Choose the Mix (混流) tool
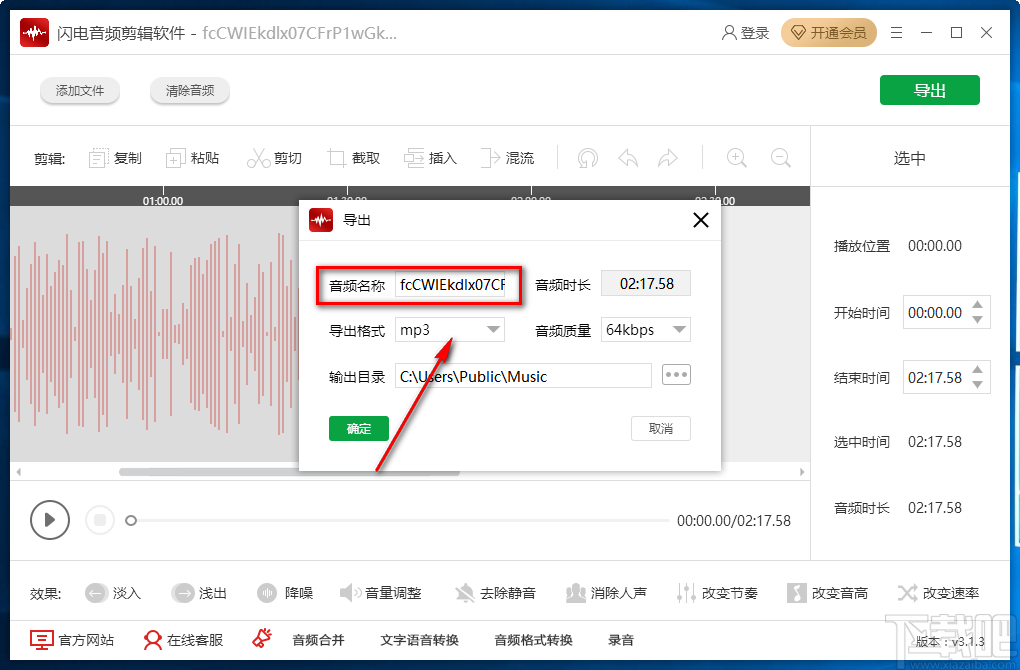The image size is (1020, 670). pos(507,158)
